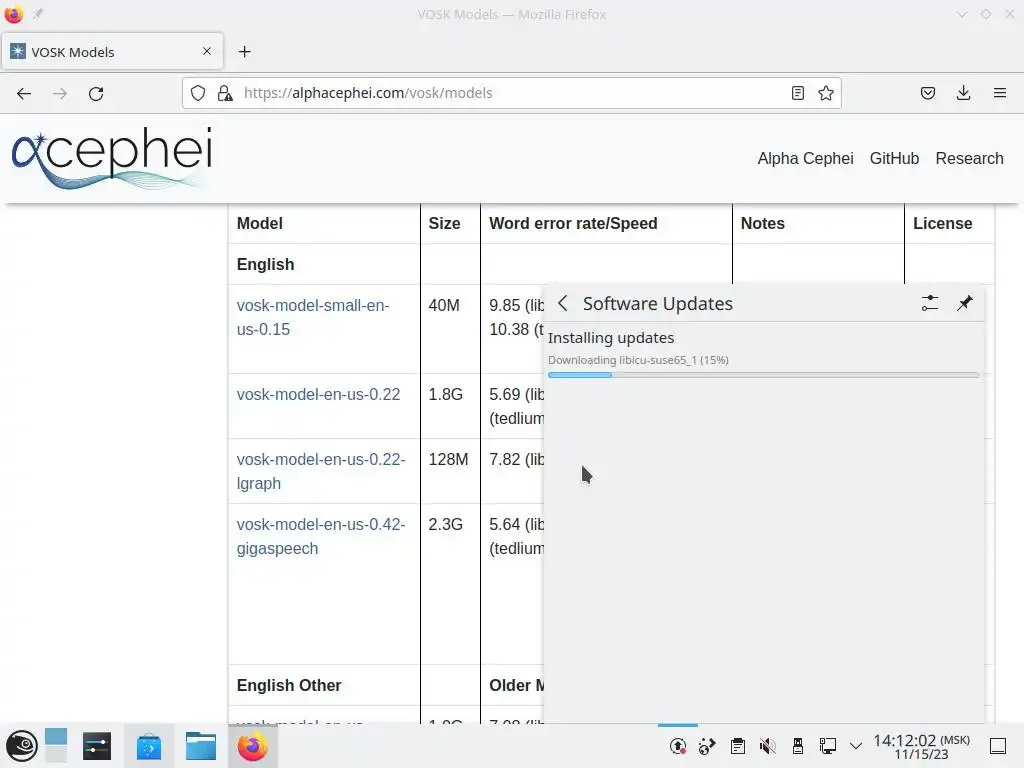Close the VOSK Models tab

pos(207,51)
